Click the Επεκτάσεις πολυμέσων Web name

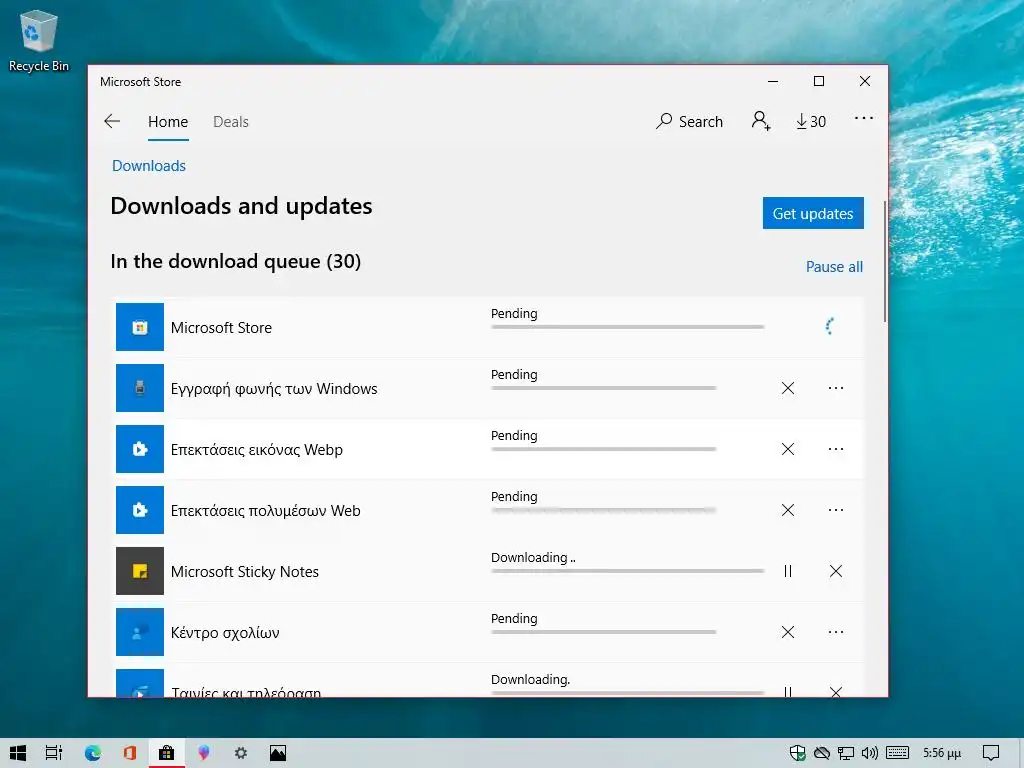(266, 511)
